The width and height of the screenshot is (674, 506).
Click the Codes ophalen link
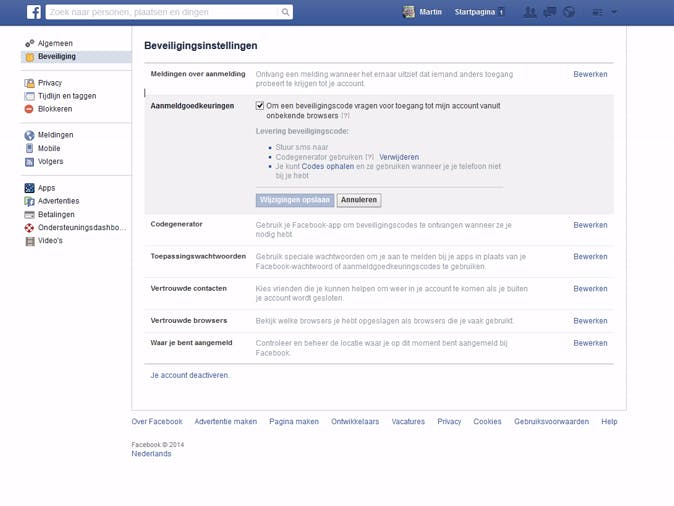328,166
